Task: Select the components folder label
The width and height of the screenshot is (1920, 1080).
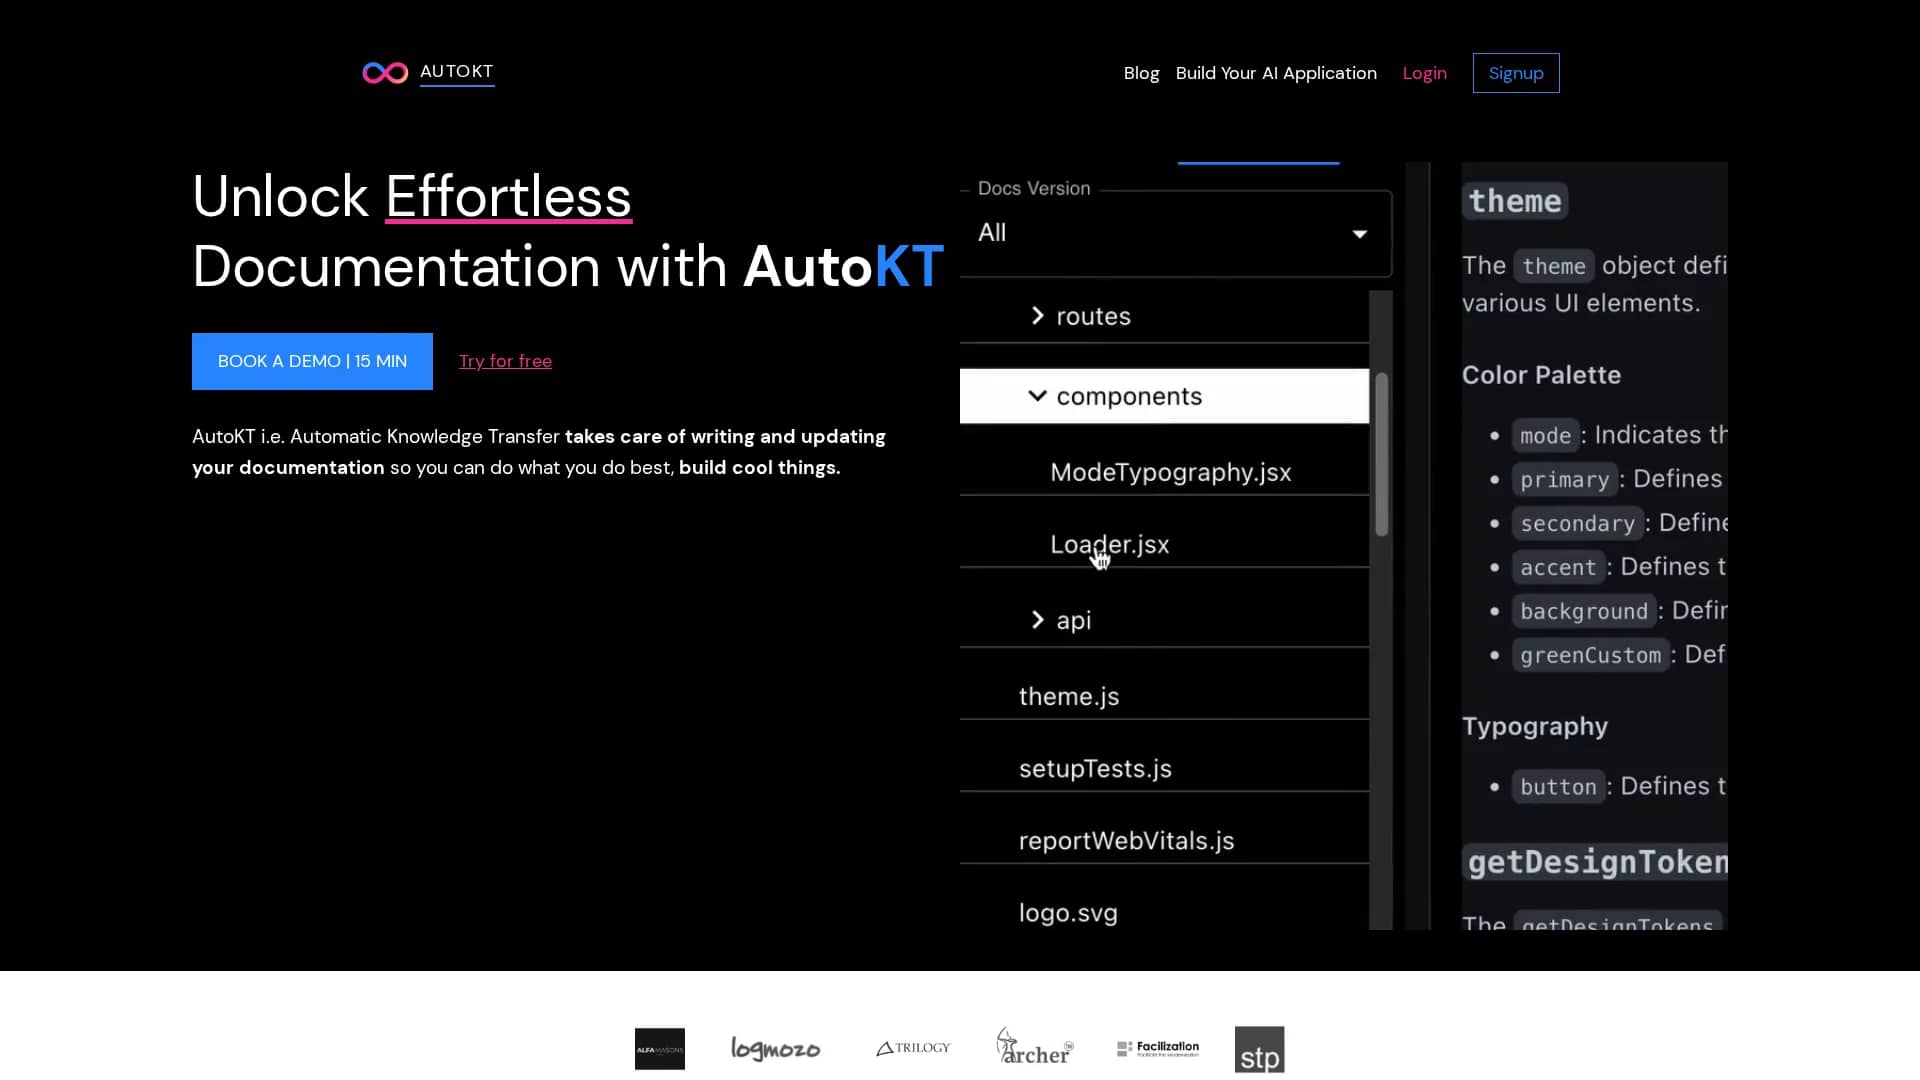Action: pos(1129,396)
